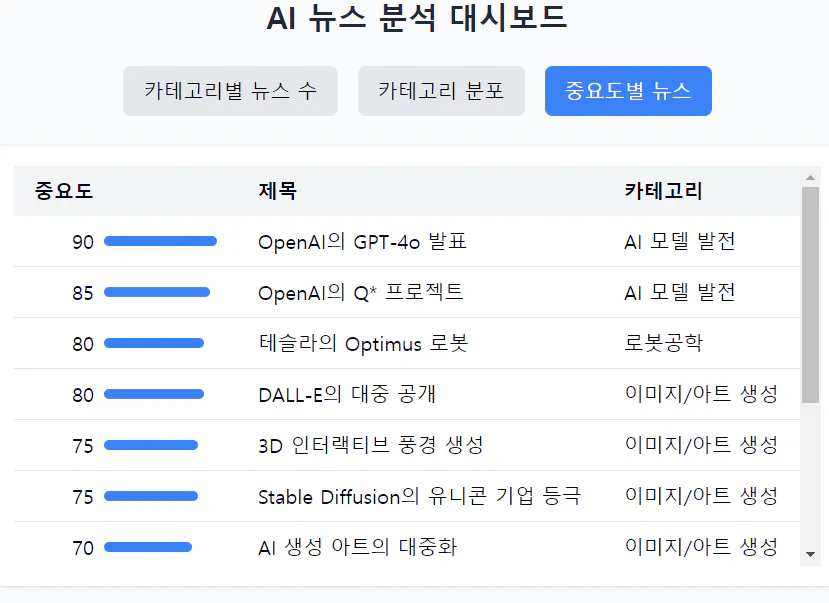Image resolution: width=829 pixels, height=603 pixels.
Task: Click AI 모델 발전 in Q* 프로젝트 row
Action: [679, 292]
